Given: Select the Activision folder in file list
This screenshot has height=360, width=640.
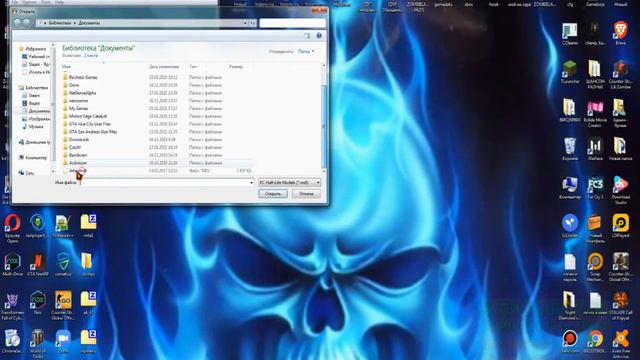Looking at the screenshot, I should coord(78,163).
